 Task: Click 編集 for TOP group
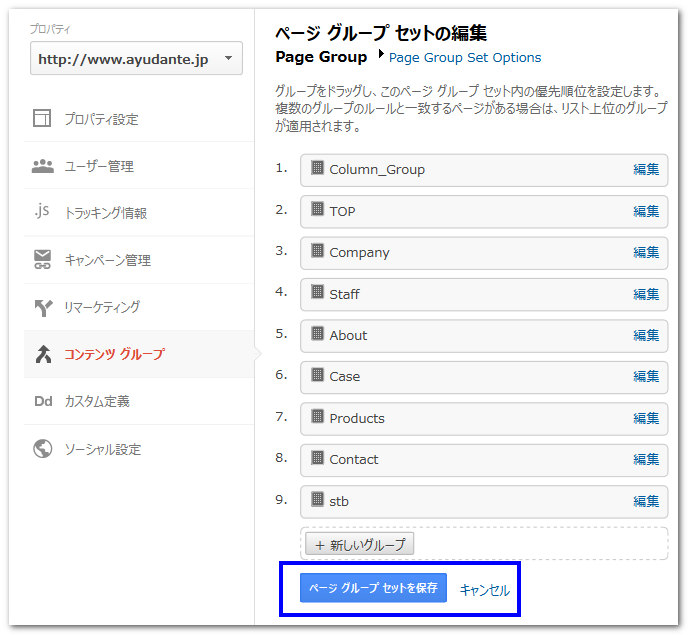tap(646, 211)
